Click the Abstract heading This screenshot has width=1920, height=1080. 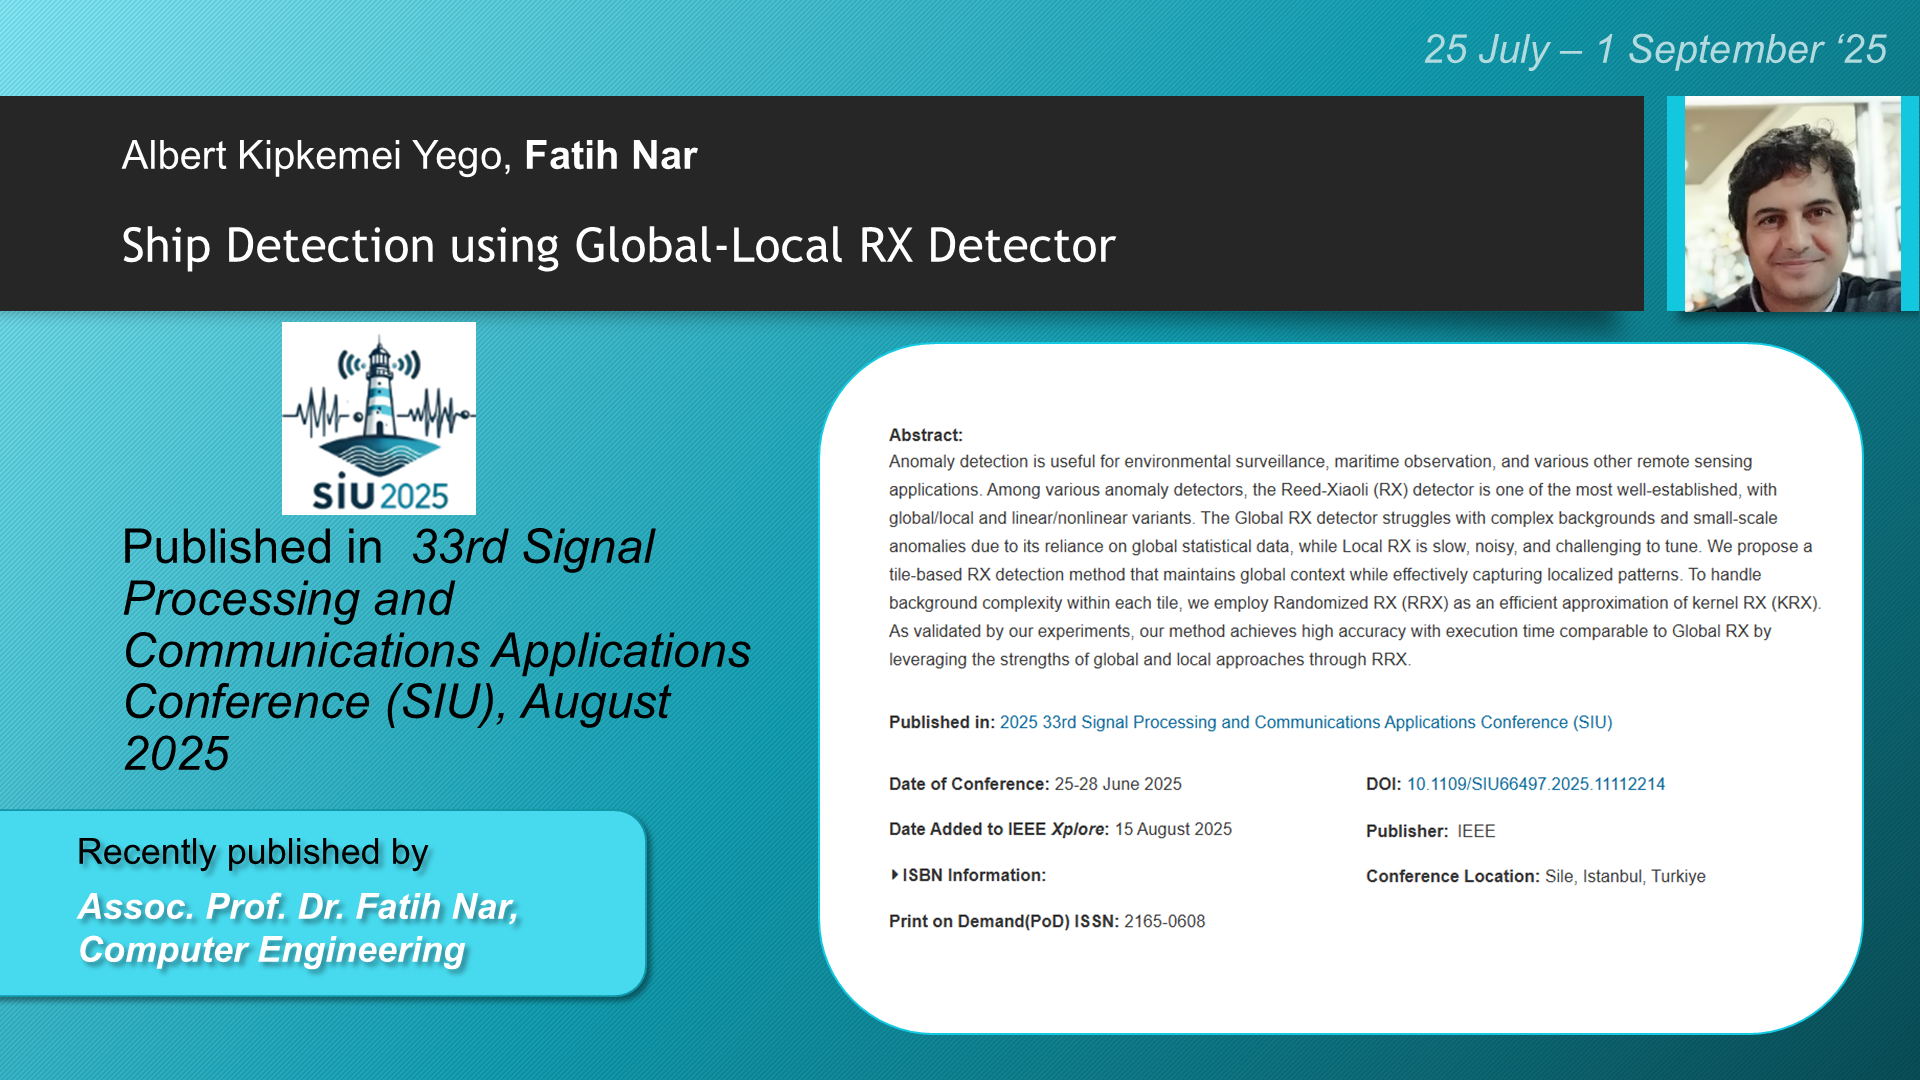tap(925, 435)
